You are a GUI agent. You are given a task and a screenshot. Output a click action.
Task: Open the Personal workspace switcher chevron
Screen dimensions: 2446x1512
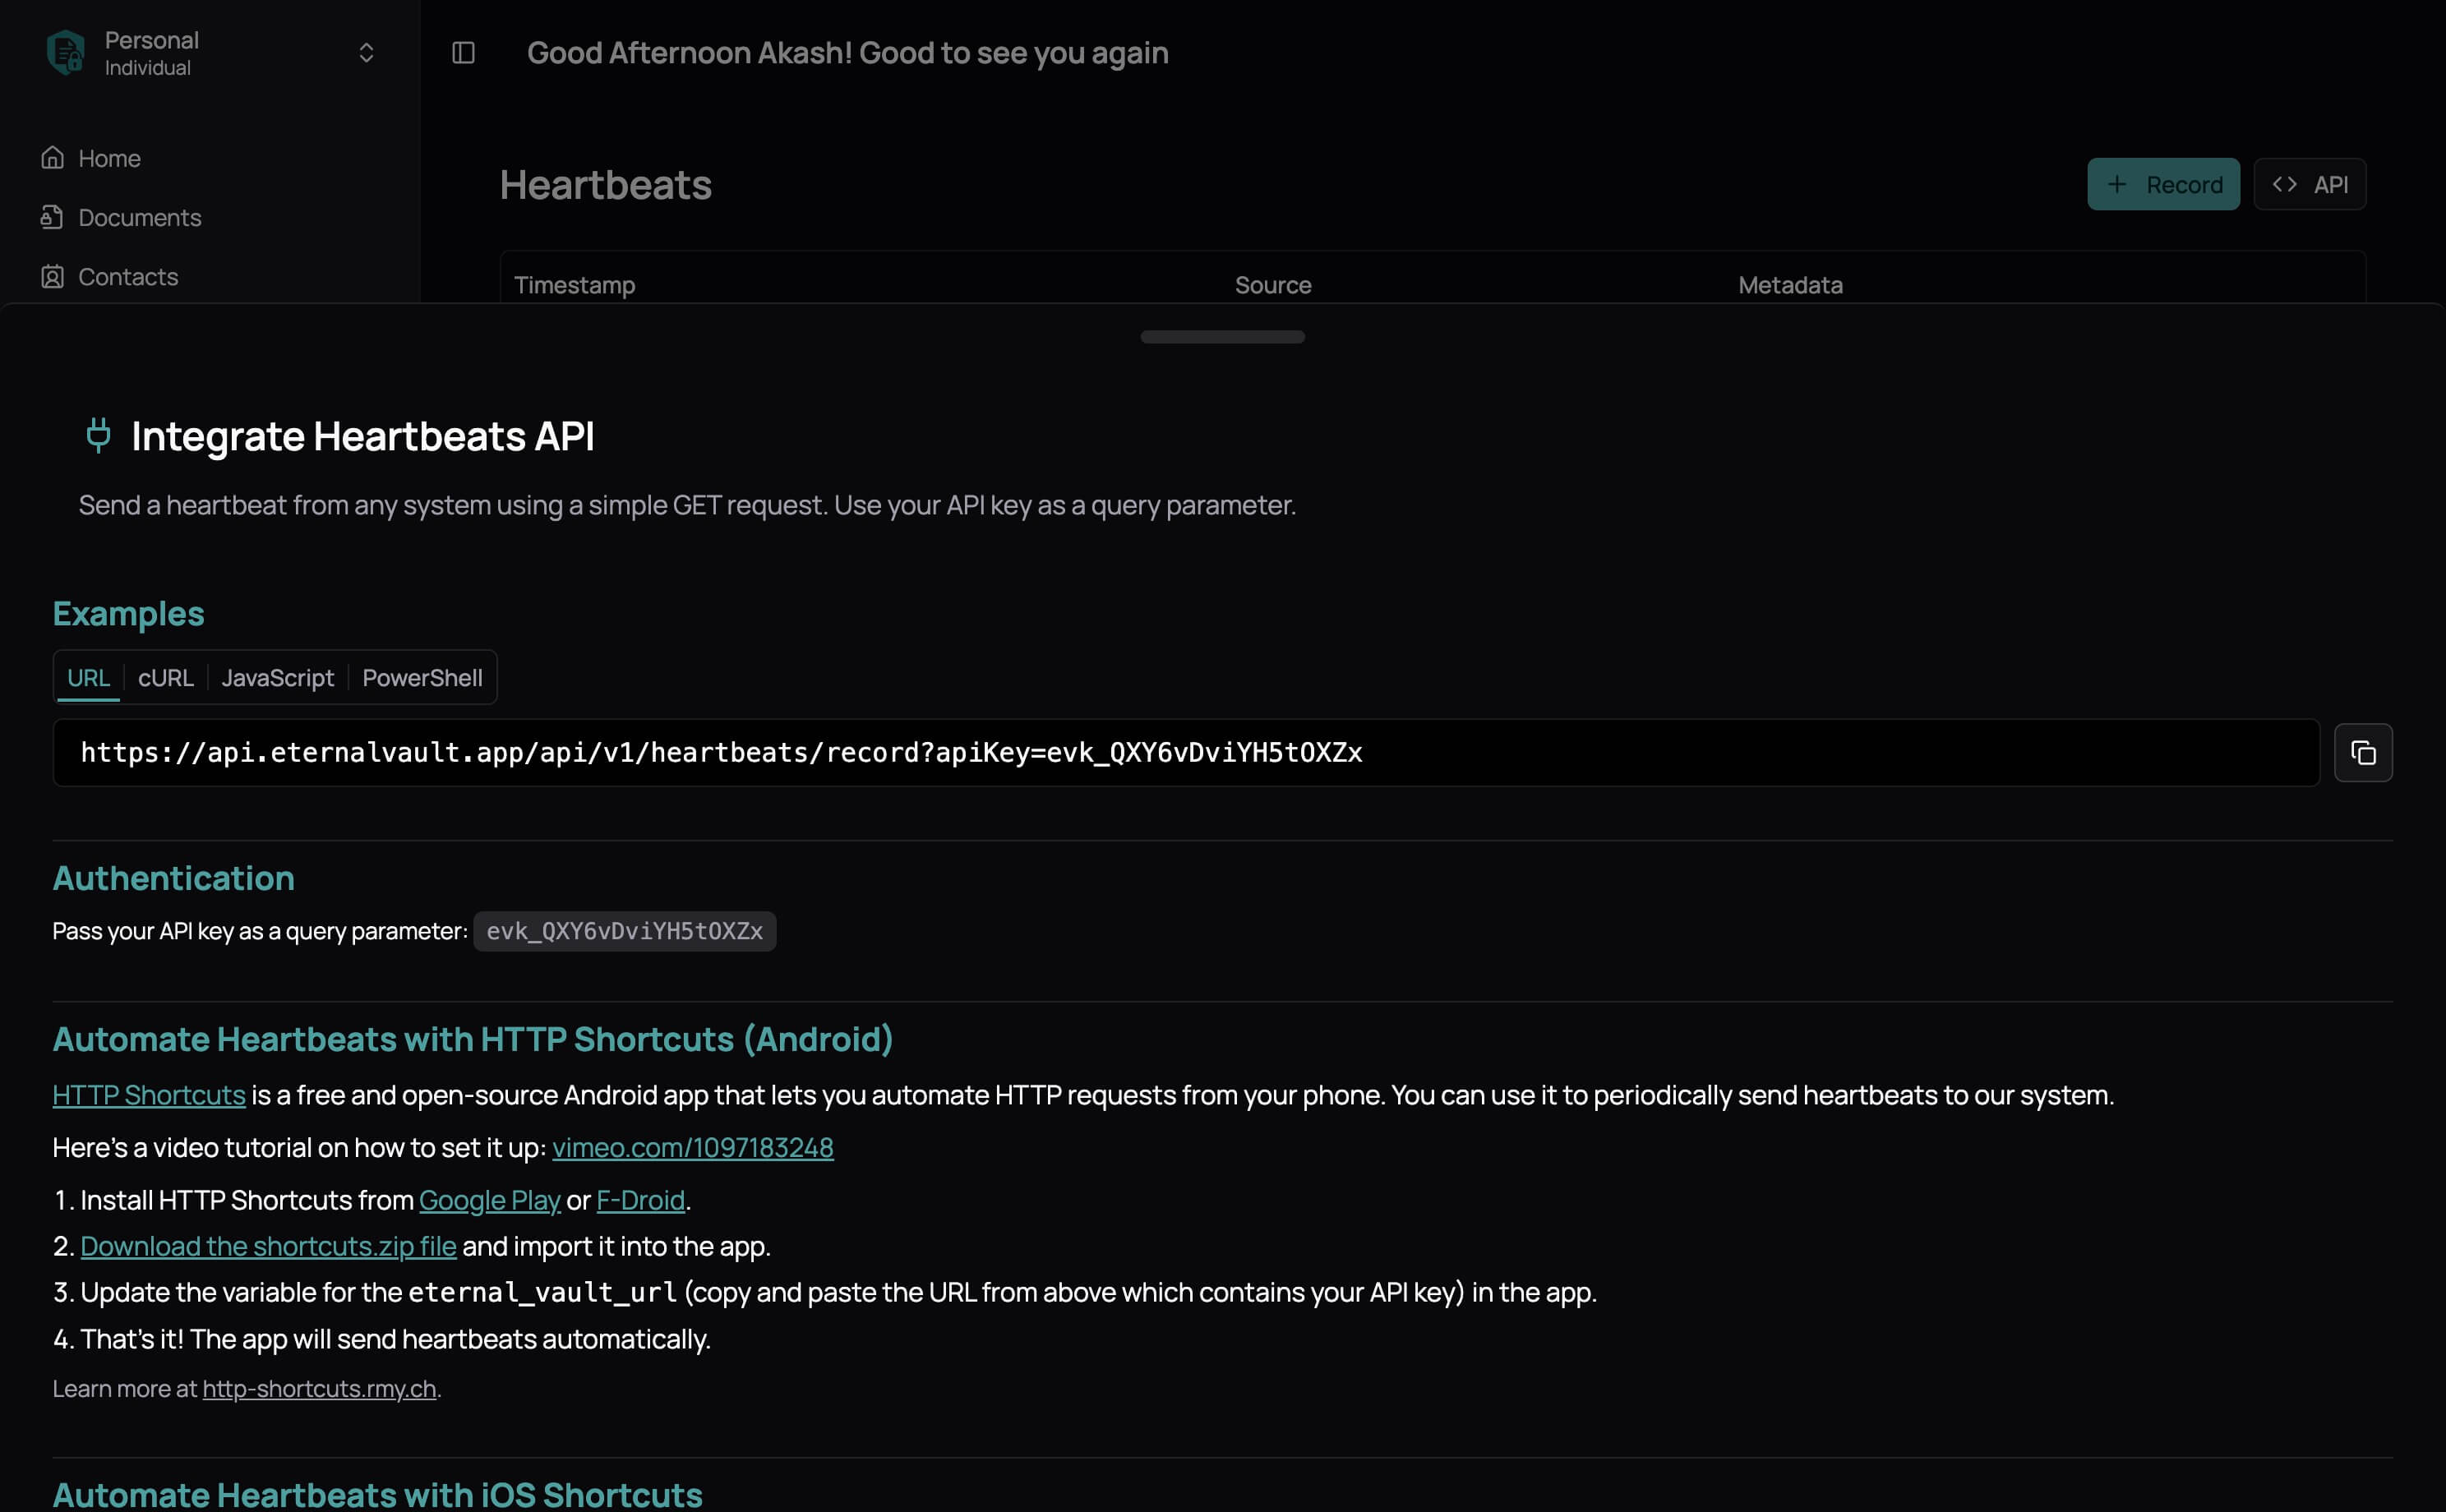click(366, 53)
